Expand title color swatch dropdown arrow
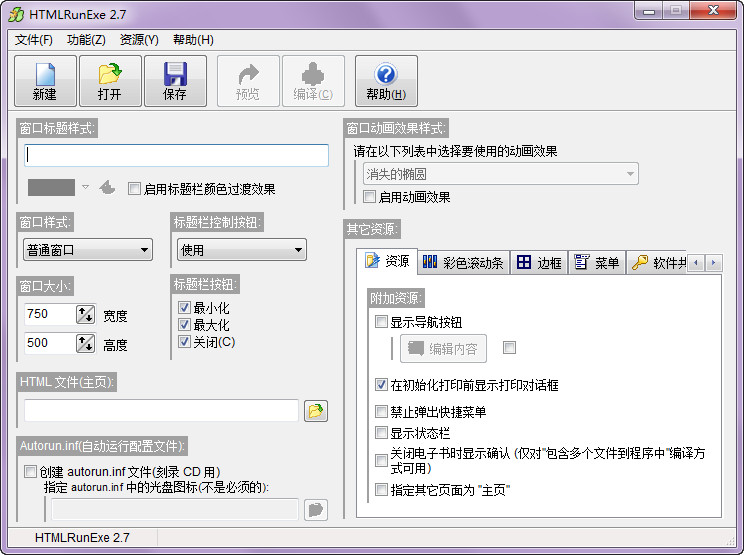The width and height of the screenshot is (744, 555). [85, 187]
